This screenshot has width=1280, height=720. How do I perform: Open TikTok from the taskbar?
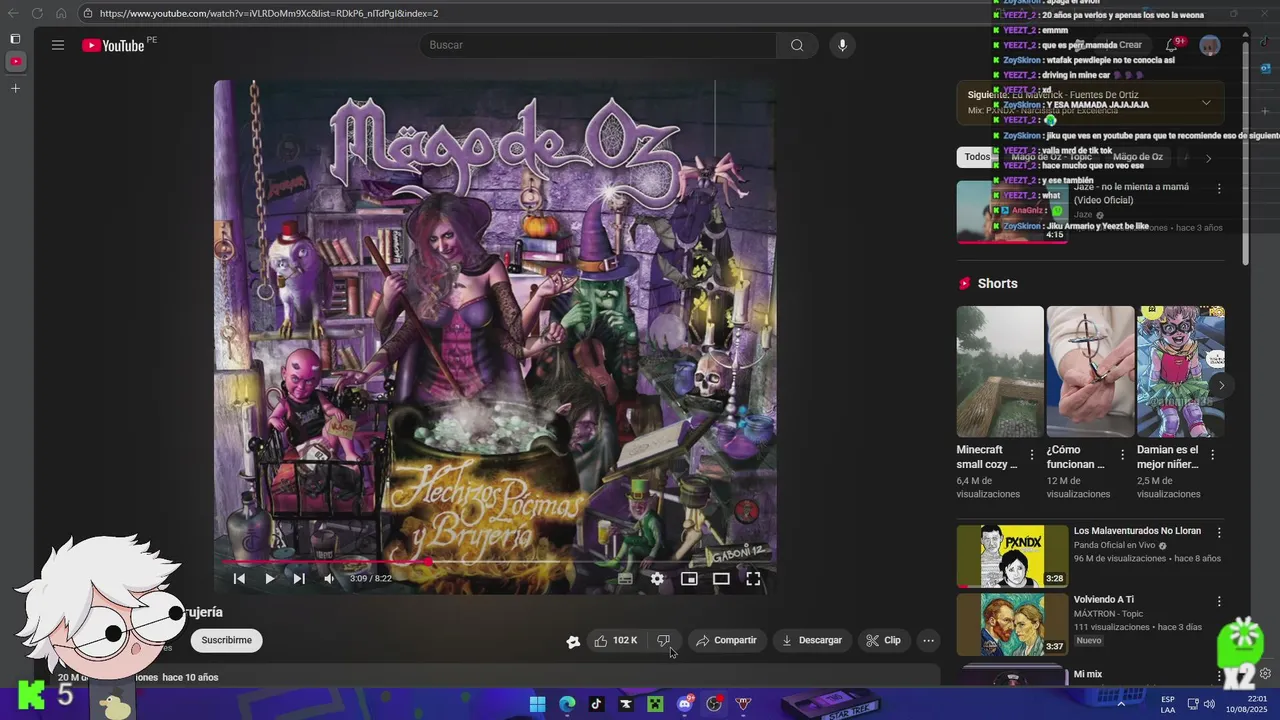click(x=596, y=704)
